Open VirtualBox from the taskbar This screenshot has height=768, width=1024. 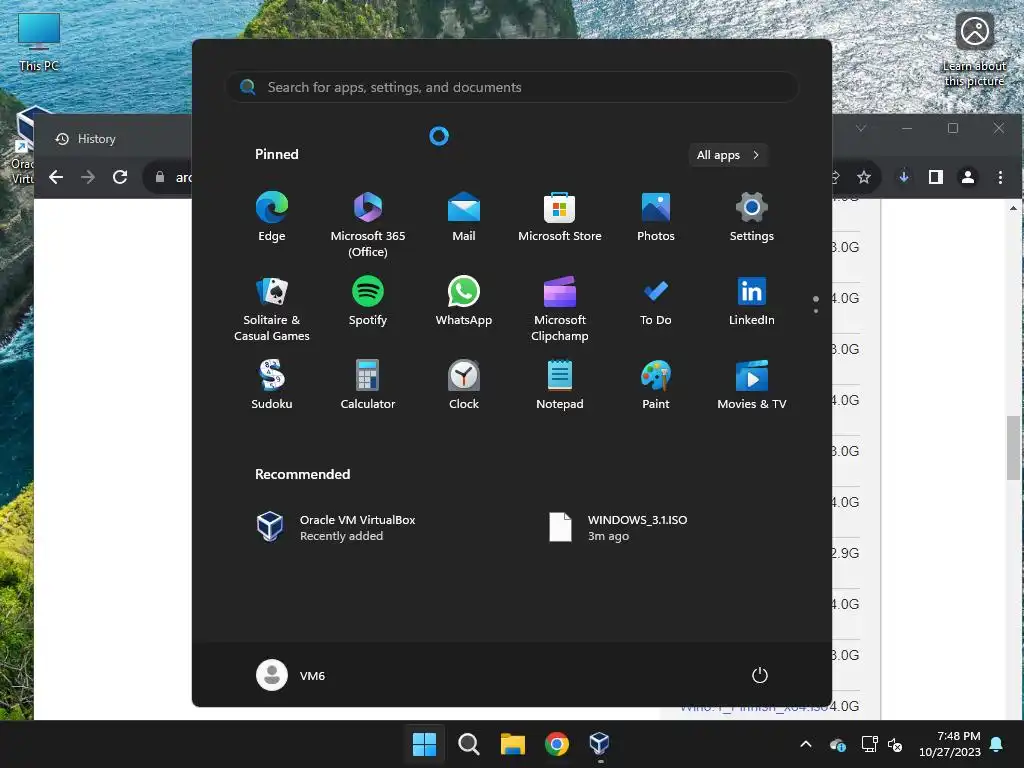(x=600, y=744)
